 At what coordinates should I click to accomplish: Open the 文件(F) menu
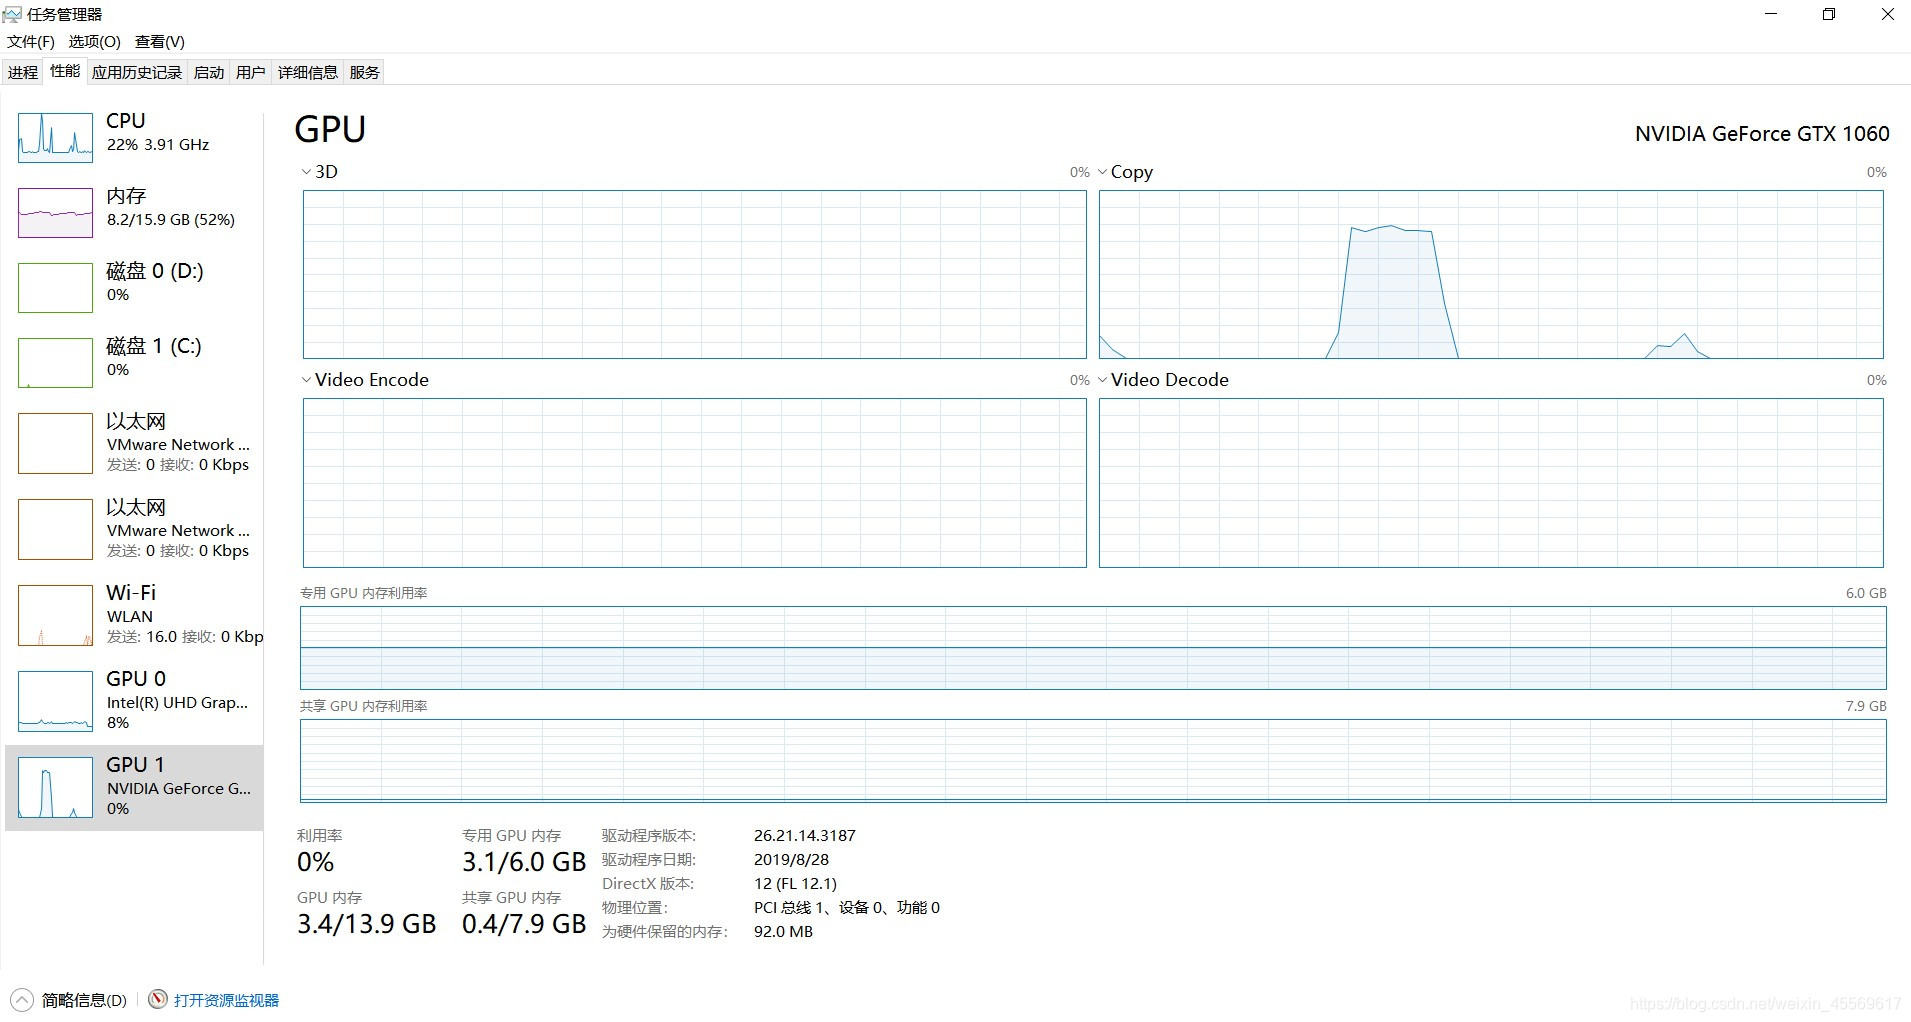[x=30, y=41]
